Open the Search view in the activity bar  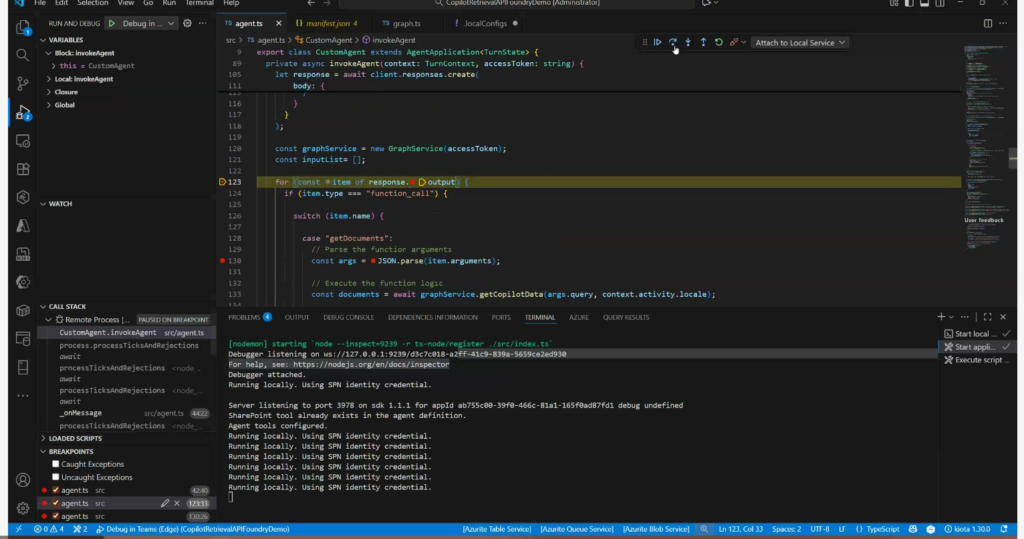point(22,56)
